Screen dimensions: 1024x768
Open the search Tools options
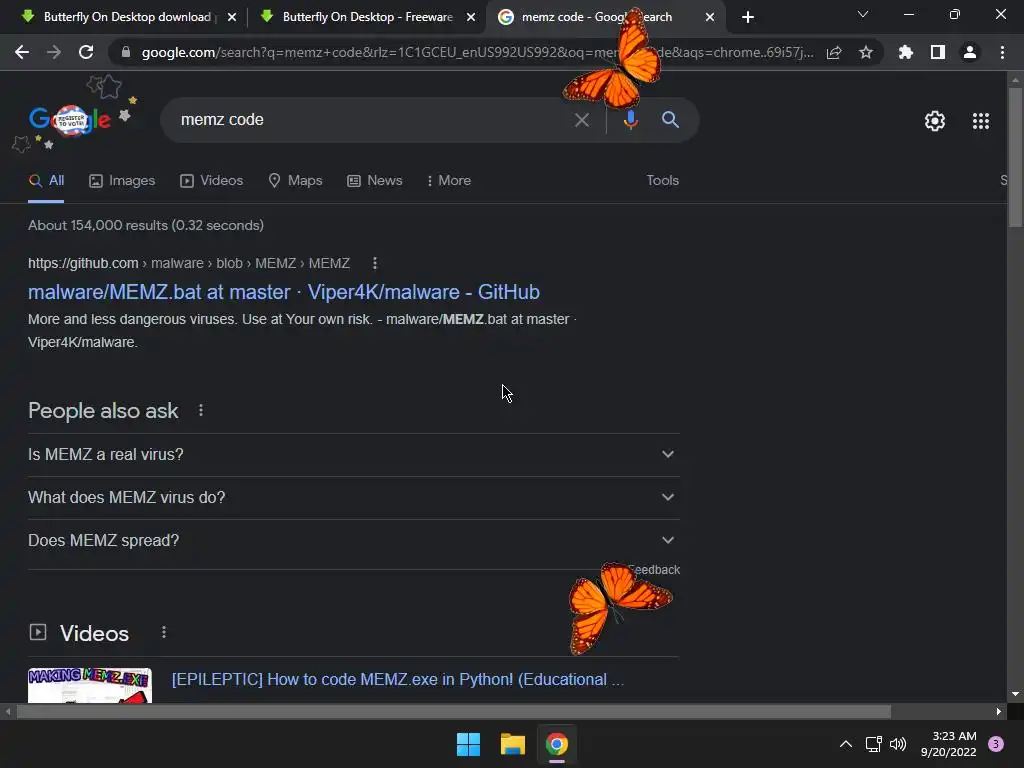click(662, 181)
